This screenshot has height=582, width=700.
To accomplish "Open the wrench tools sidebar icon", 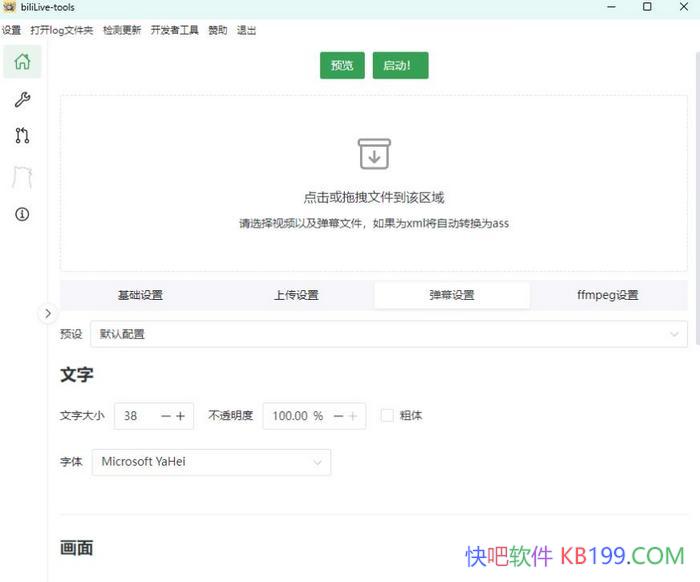I will [x=22, y=100].
